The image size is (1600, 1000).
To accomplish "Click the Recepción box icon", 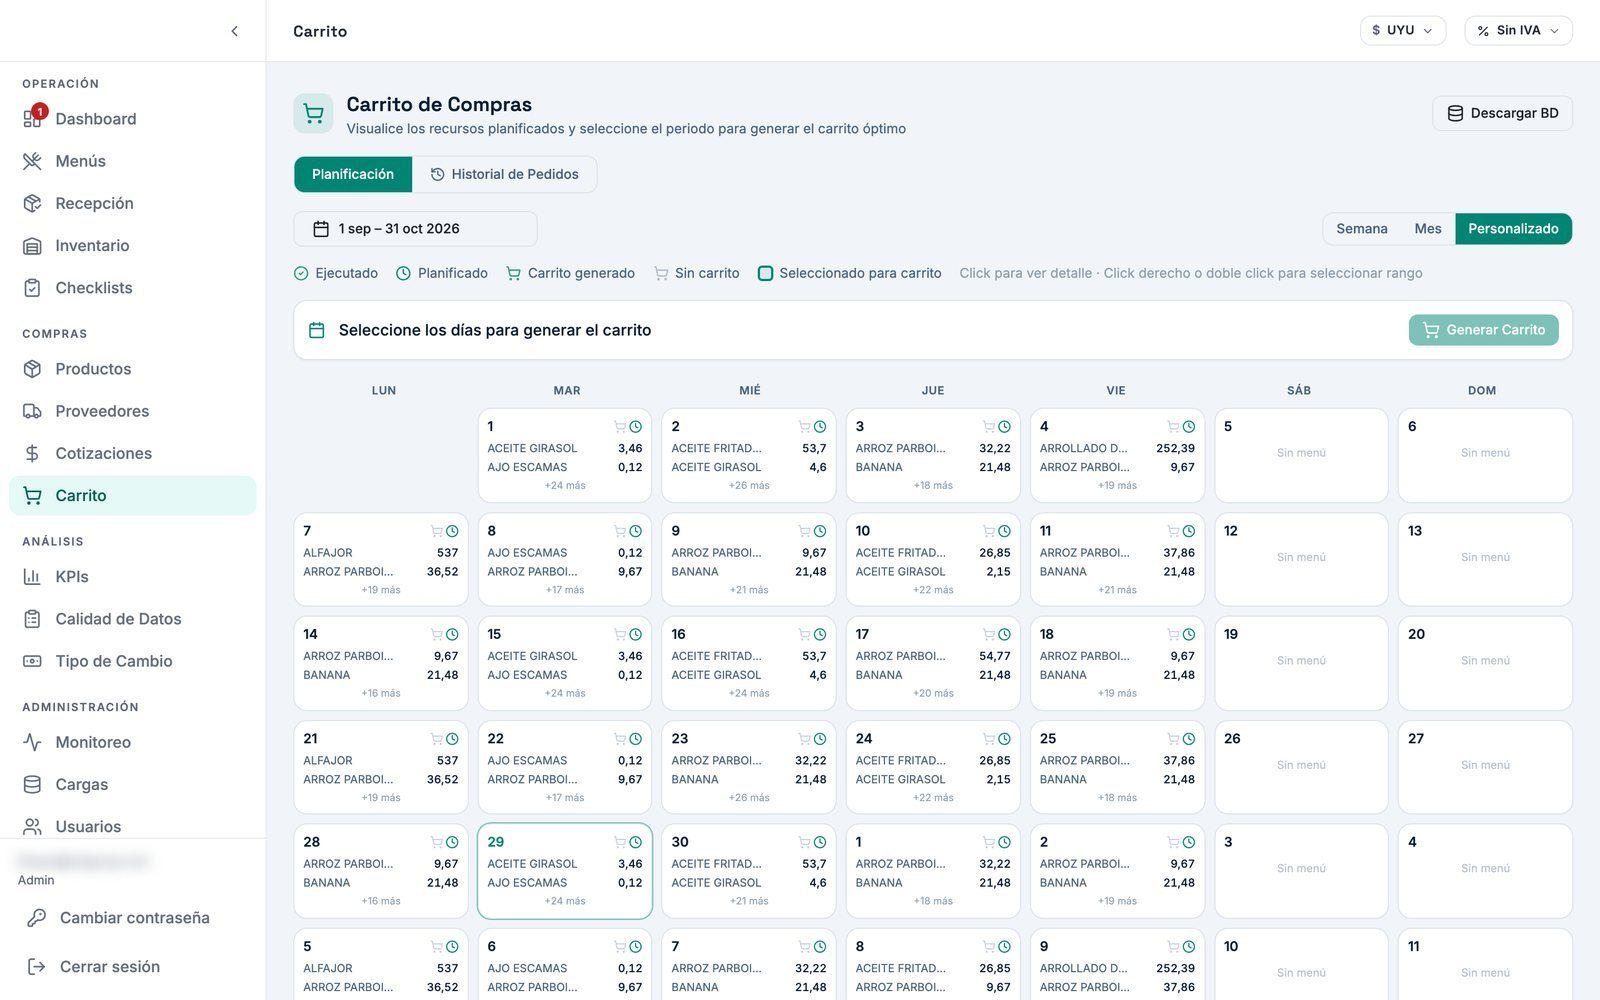I will [33, 203].
